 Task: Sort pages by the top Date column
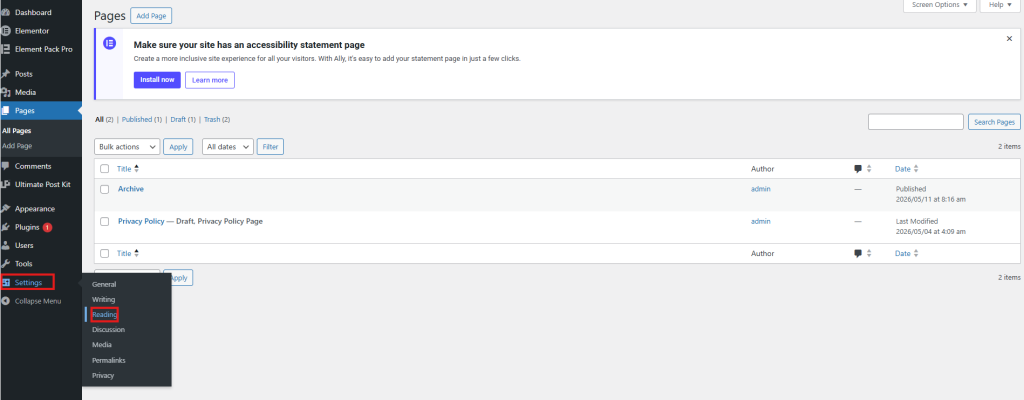(x=906, y=169)
